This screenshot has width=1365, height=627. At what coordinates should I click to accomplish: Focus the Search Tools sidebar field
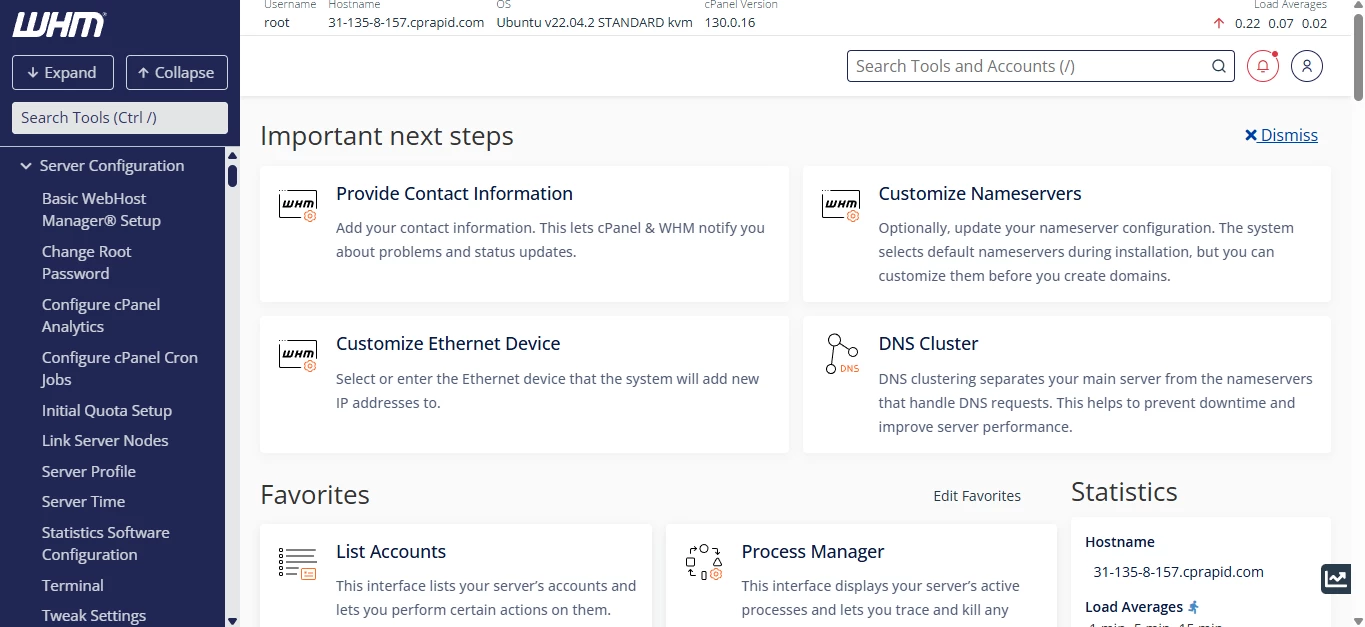119,118
